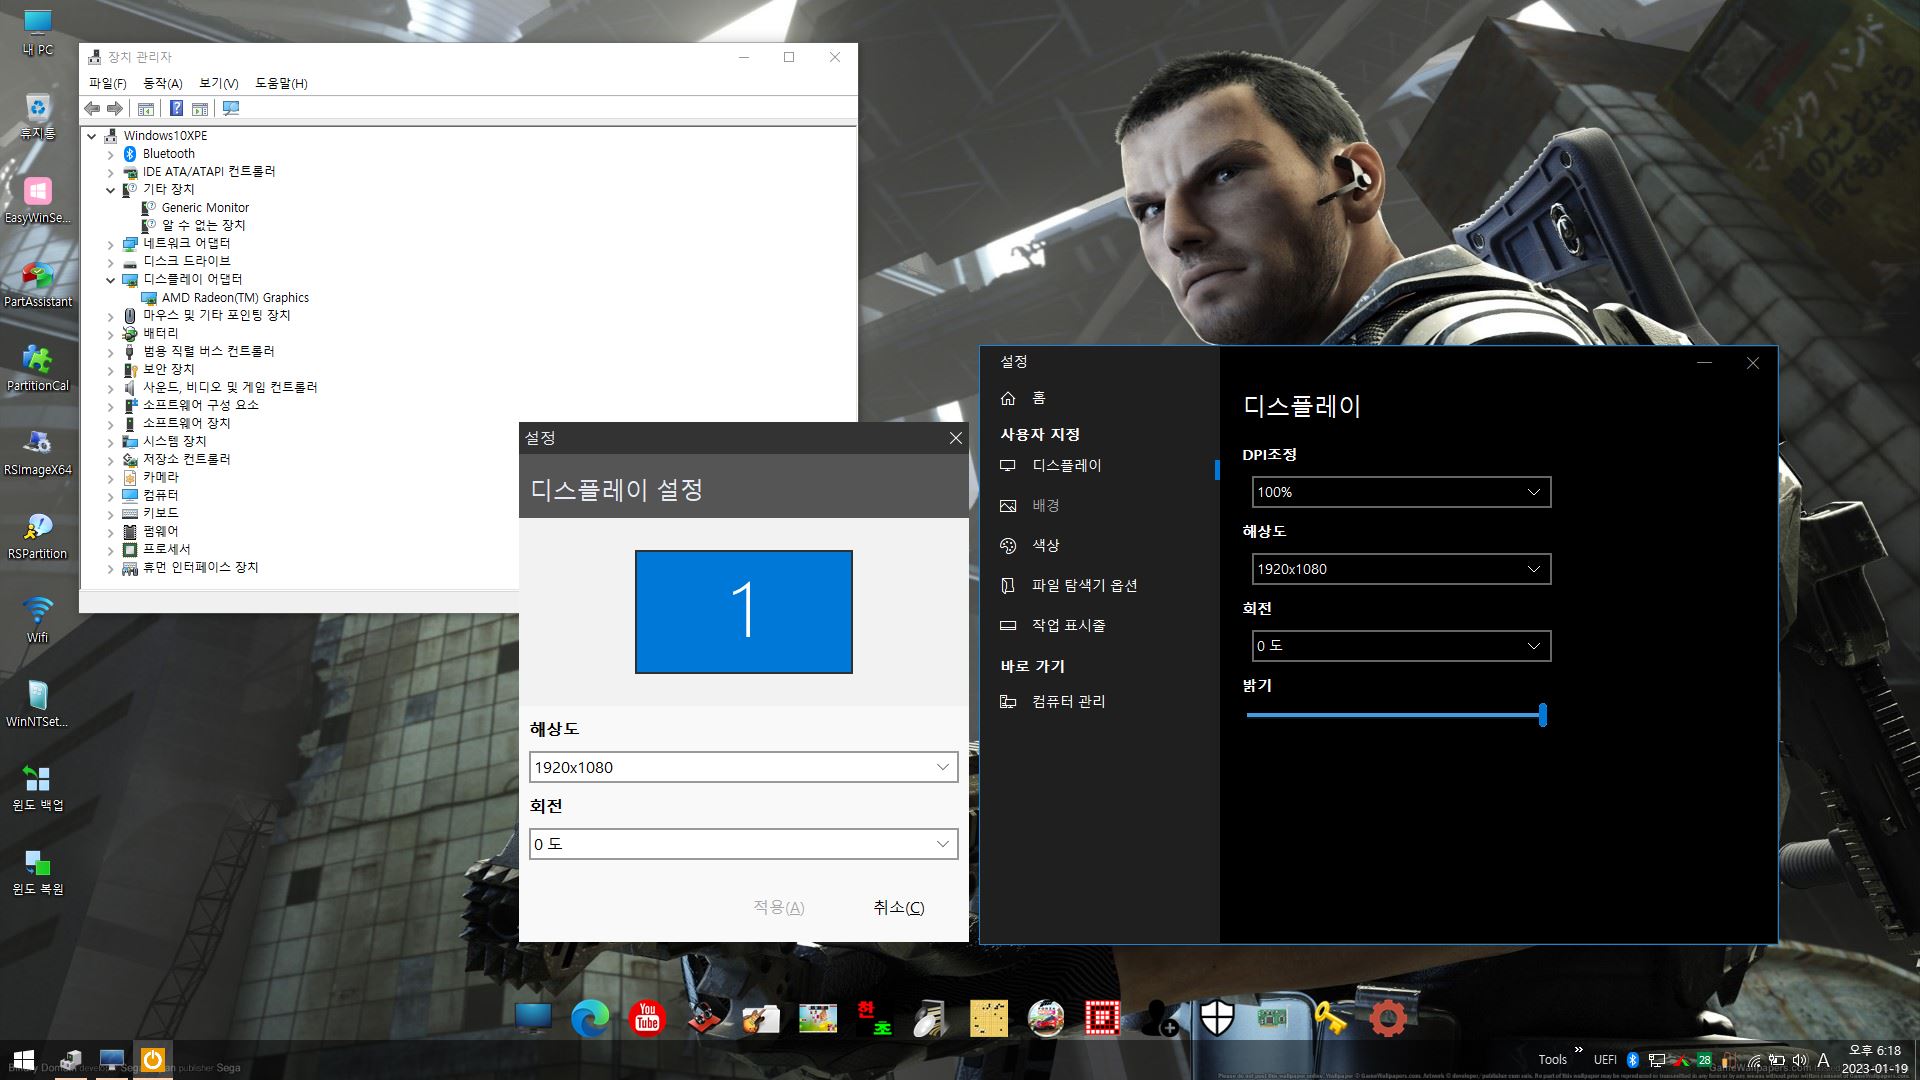Click the Tools overflow chevron on taskbar
This screenshot has width=1920, height=1080.
(1578, 1050)
